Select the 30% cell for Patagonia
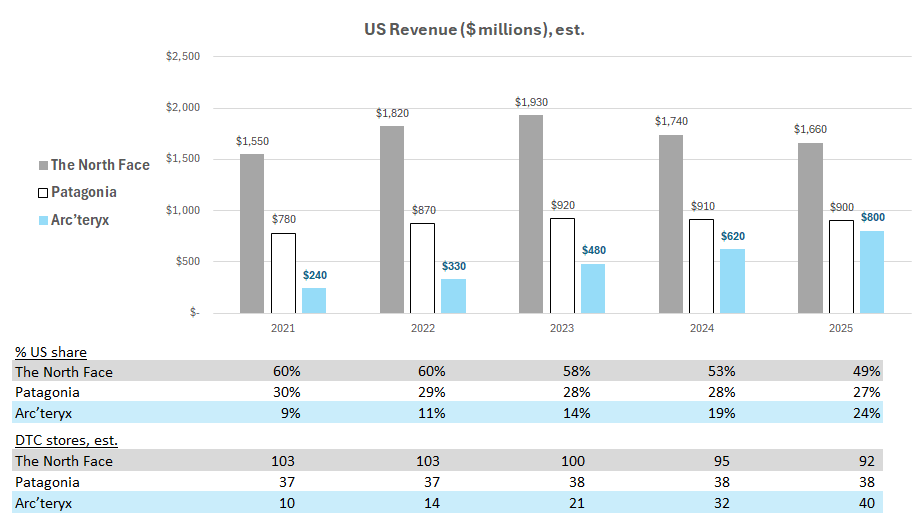Image resolution: width=919 pixels, height=513 pixels. pyautogui.click(x=287, y=392)
